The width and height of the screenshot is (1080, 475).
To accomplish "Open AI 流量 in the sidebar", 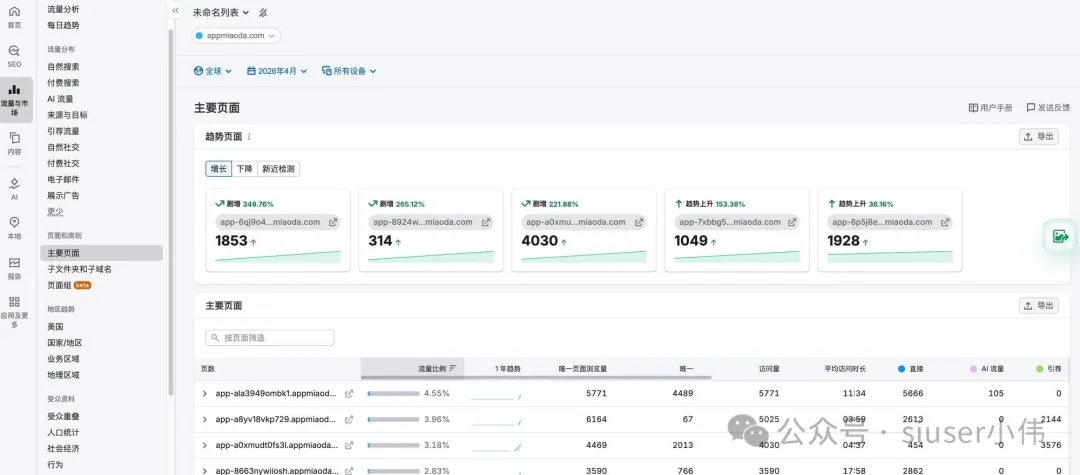I will click(61, 99).
